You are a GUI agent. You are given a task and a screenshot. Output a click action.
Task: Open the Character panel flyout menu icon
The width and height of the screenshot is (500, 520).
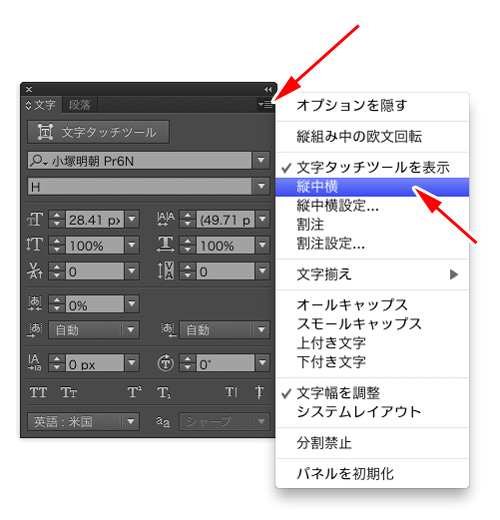pos(266,105)
